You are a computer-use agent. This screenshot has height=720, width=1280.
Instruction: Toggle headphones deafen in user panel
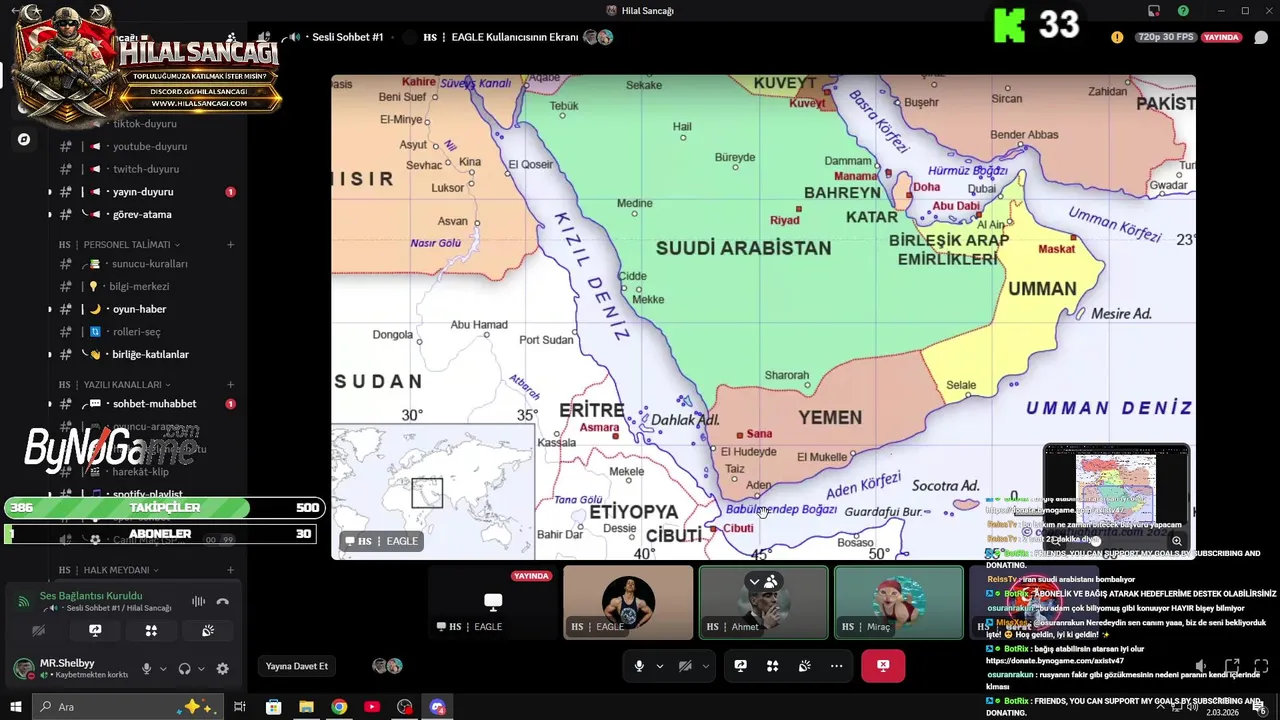[x=185, y=669]
